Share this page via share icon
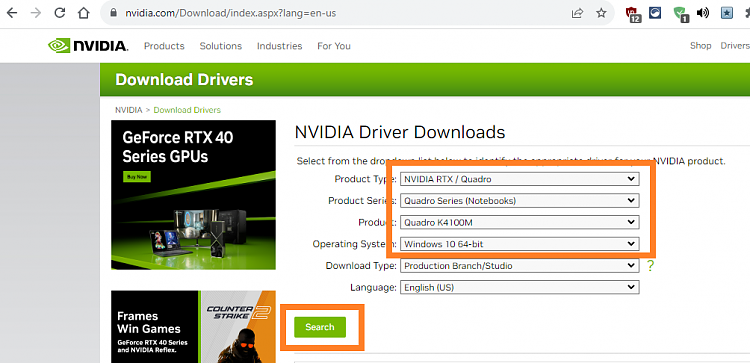The image size is (750, 363). tap(577, 13)
